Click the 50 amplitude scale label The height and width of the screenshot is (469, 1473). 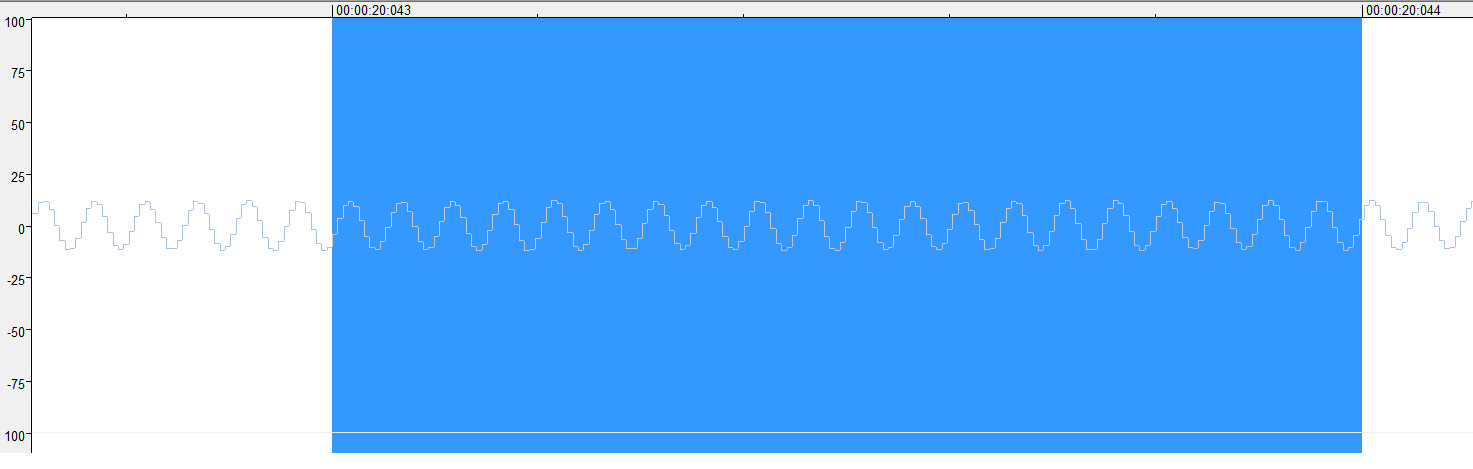pos(17,124)
